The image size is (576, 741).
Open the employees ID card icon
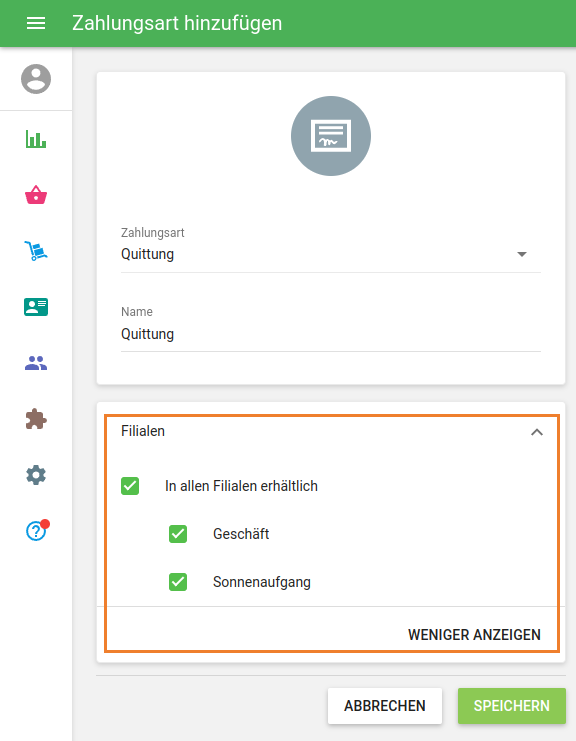pyautogui.click(x=36, y=307)
